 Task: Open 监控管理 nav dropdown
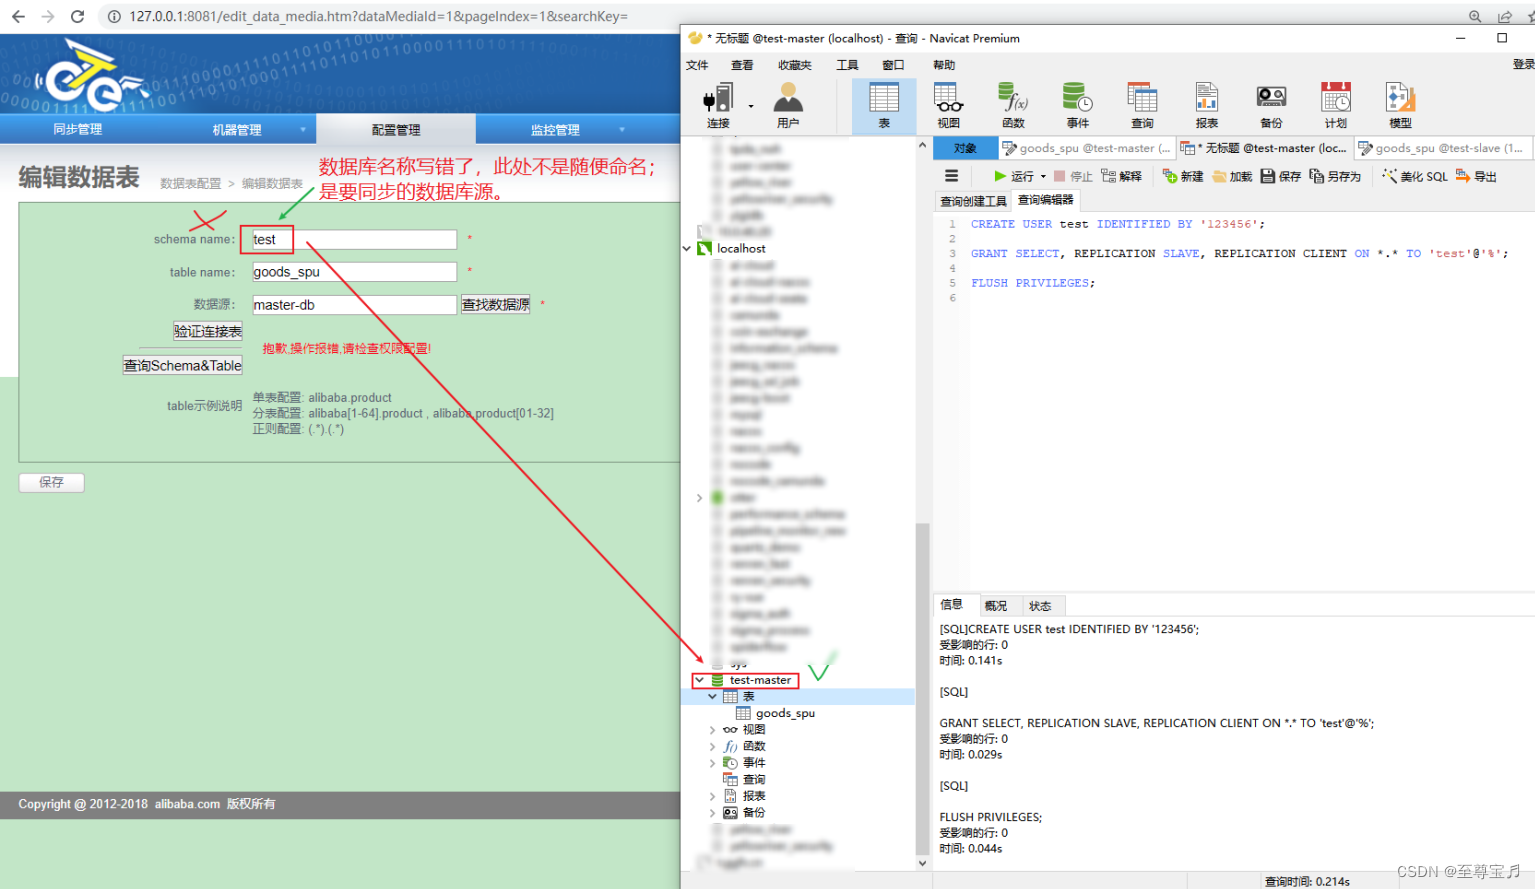(x=555, y=129)
